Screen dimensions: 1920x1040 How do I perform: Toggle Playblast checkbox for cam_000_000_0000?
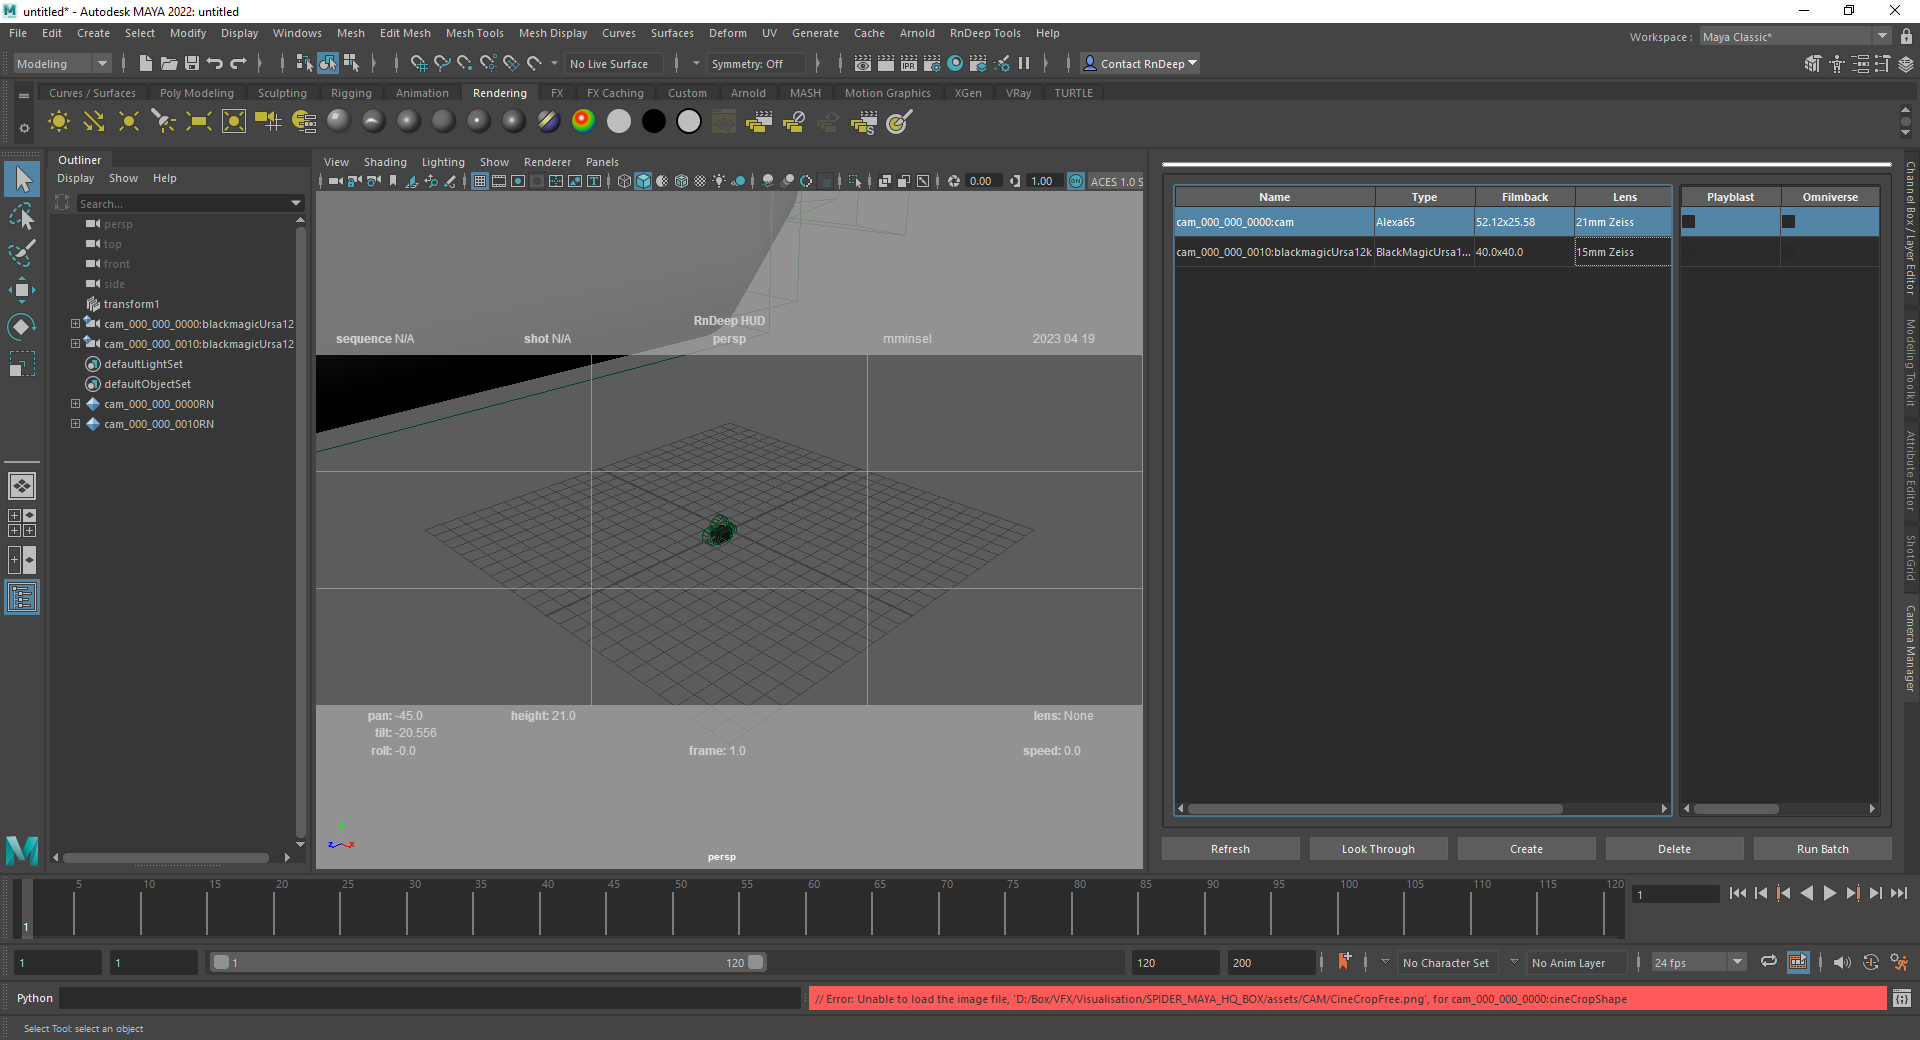point(1689,222)
